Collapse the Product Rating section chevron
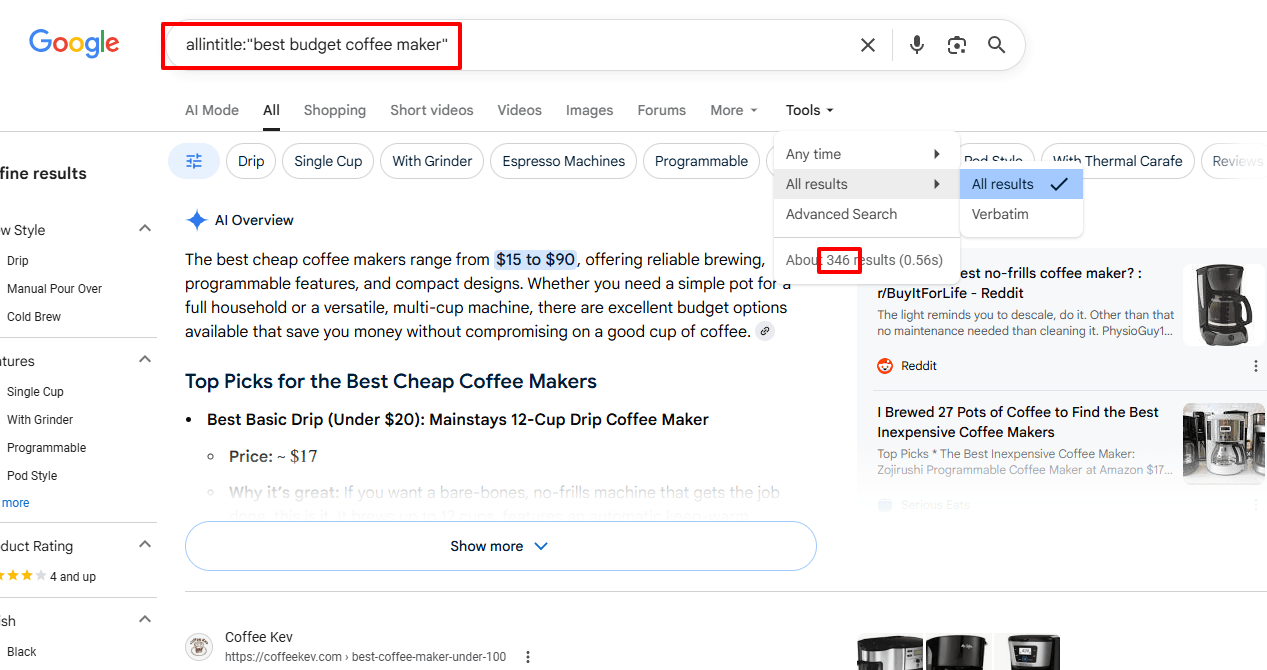1267x670 pixels. pyautogui.click(x=145, y=545)
